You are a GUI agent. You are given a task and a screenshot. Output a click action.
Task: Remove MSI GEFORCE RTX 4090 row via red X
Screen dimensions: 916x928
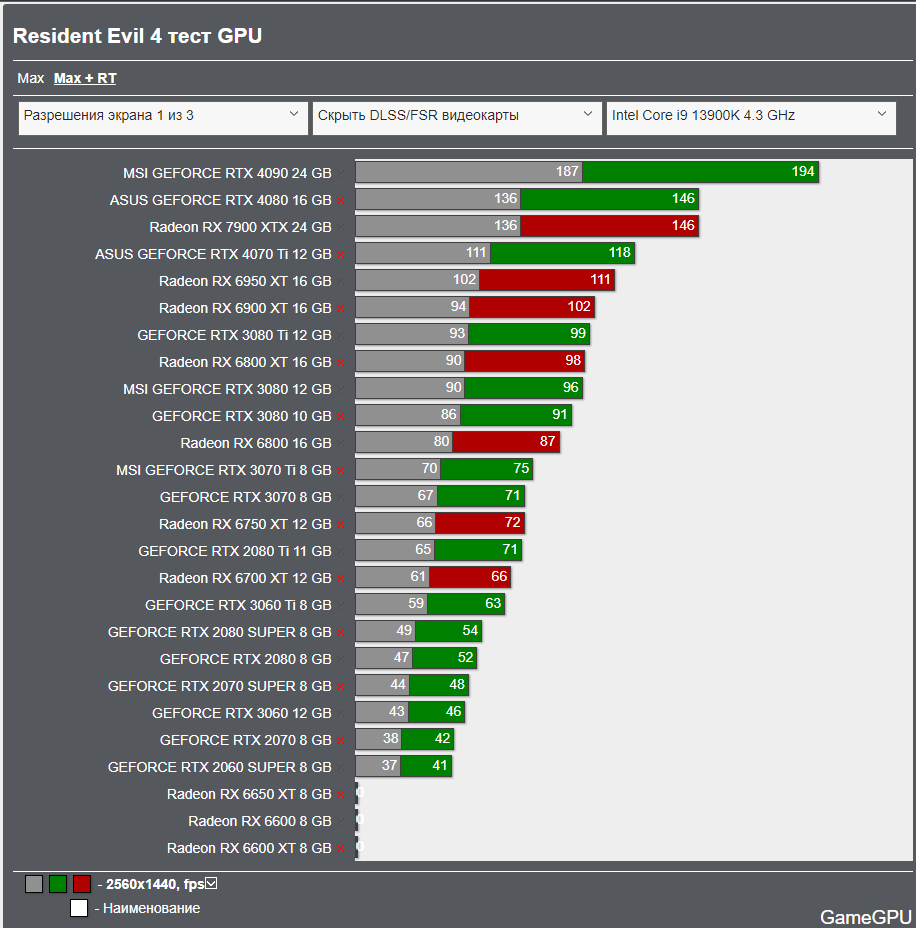tap(341, 174)
